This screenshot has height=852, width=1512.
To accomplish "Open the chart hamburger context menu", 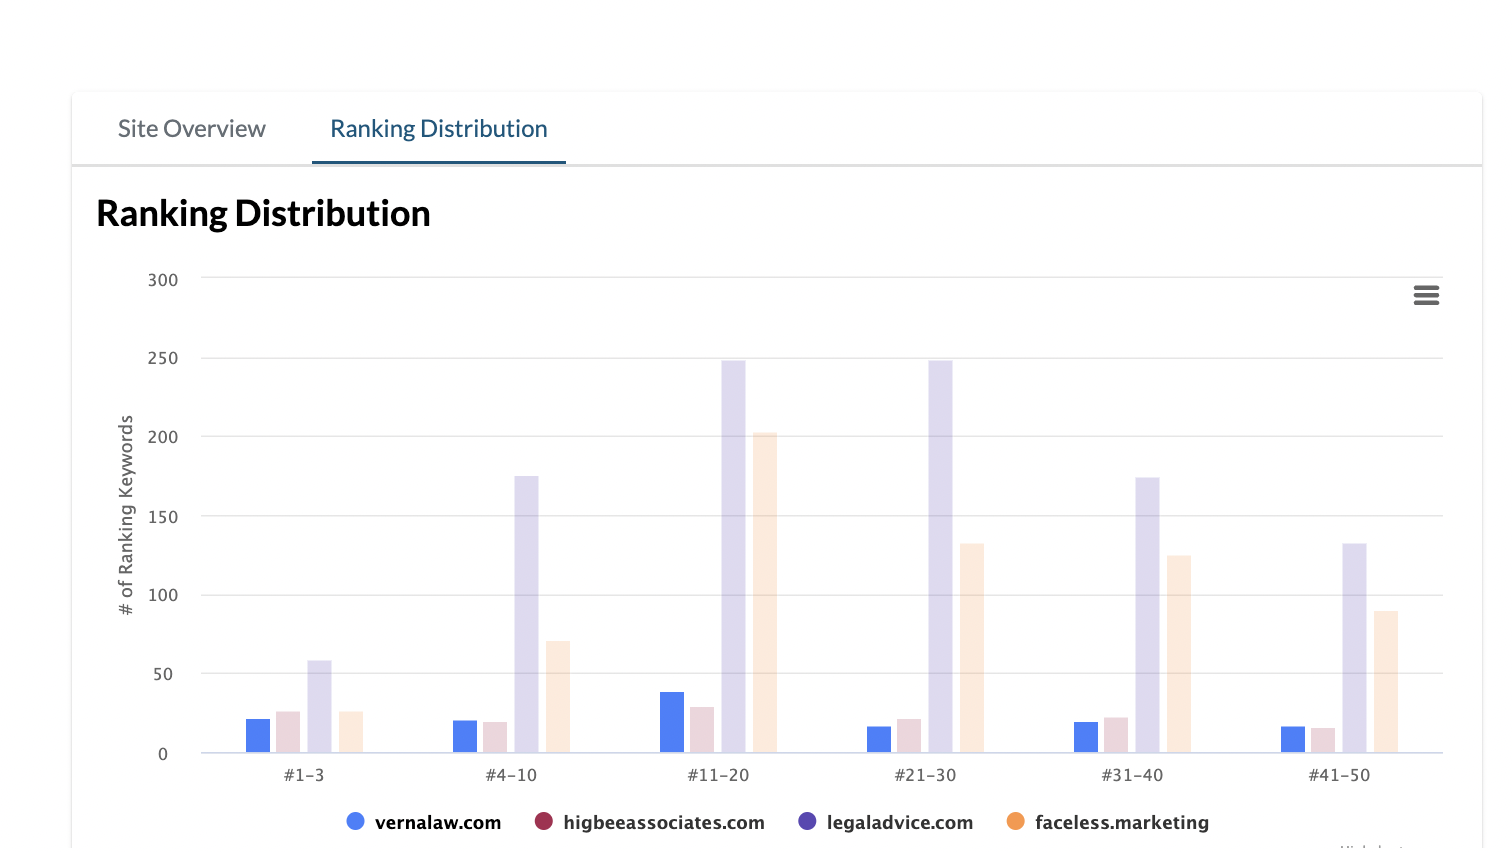I will pyautogui.click(x=1426, y=295).
